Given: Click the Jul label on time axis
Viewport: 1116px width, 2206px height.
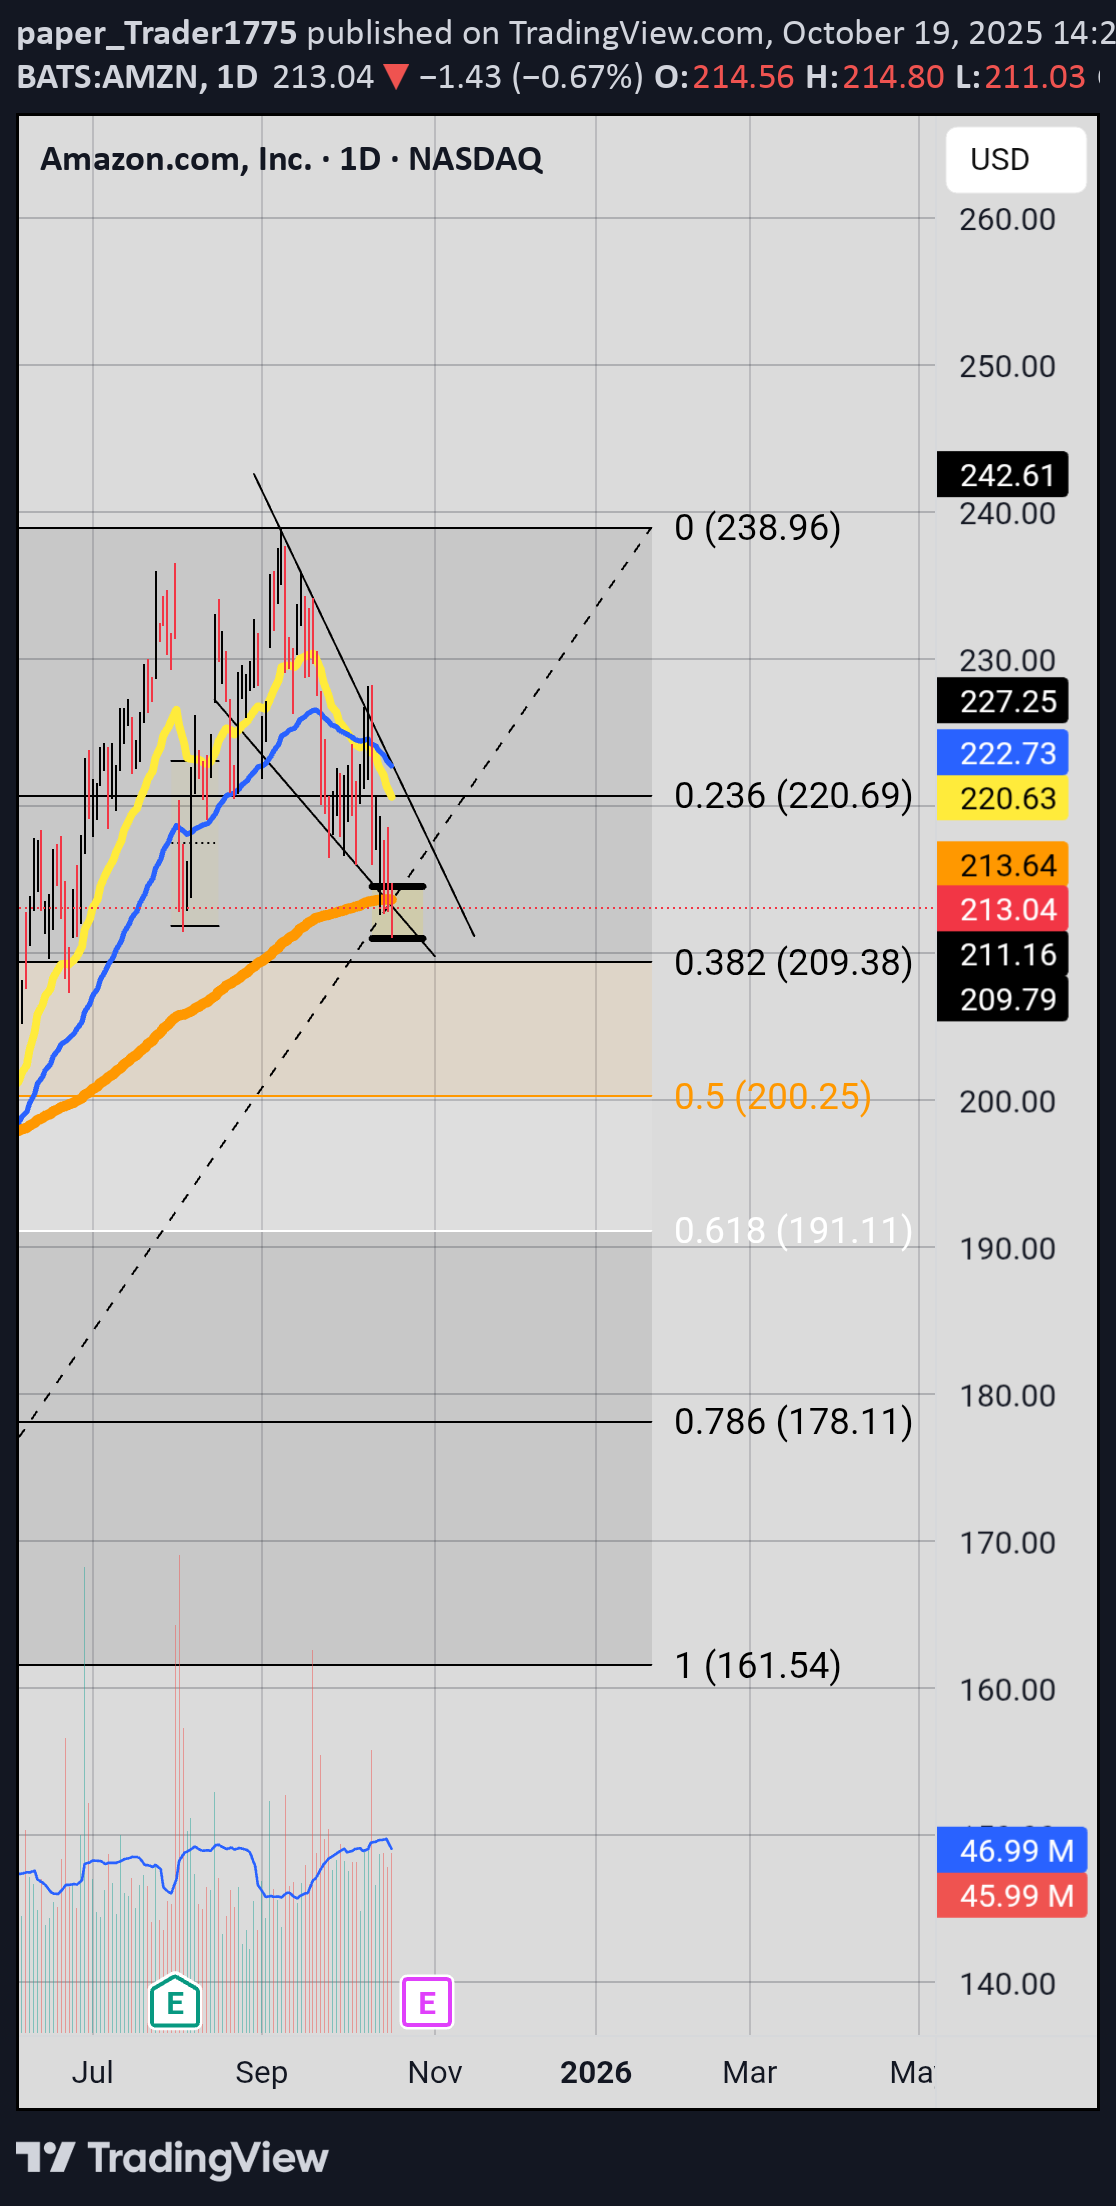Looking at the screenshot, I should [x=92, y=2072].
